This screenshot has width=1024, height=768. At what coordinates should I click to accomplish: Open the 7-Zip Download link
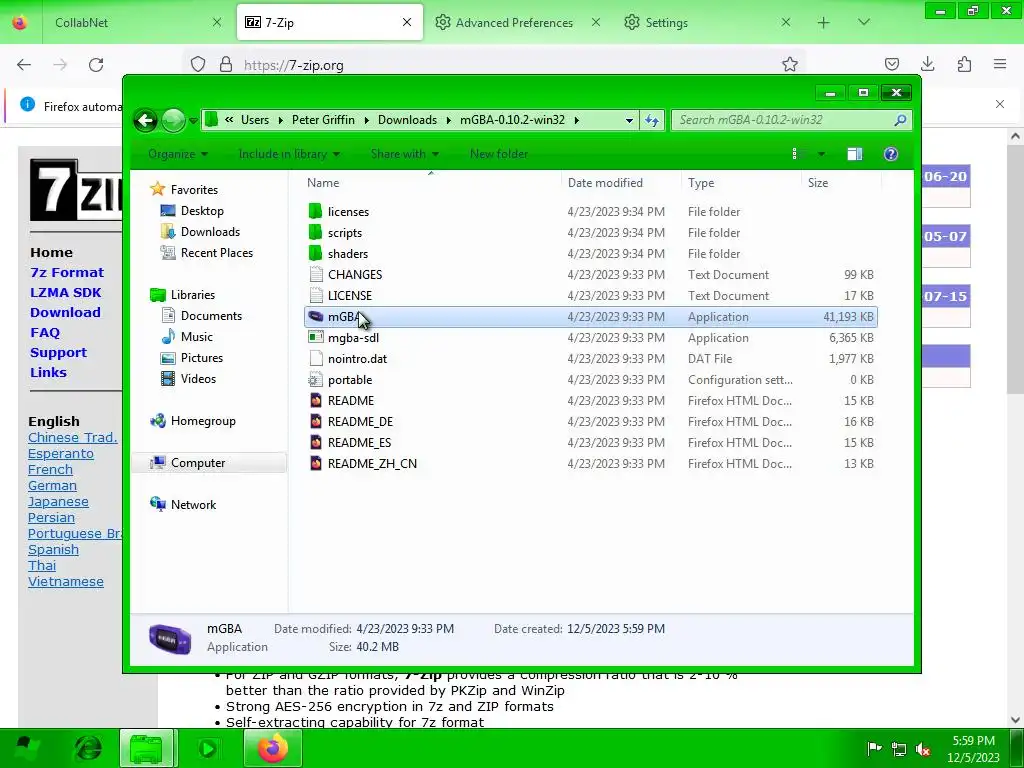pos(65,312)
